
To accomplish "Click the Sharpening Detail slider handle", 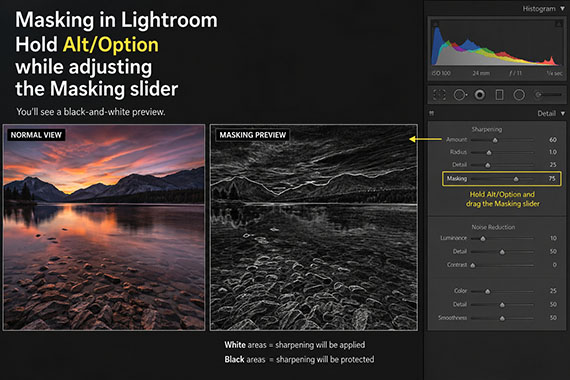I will tap(488, 165).
